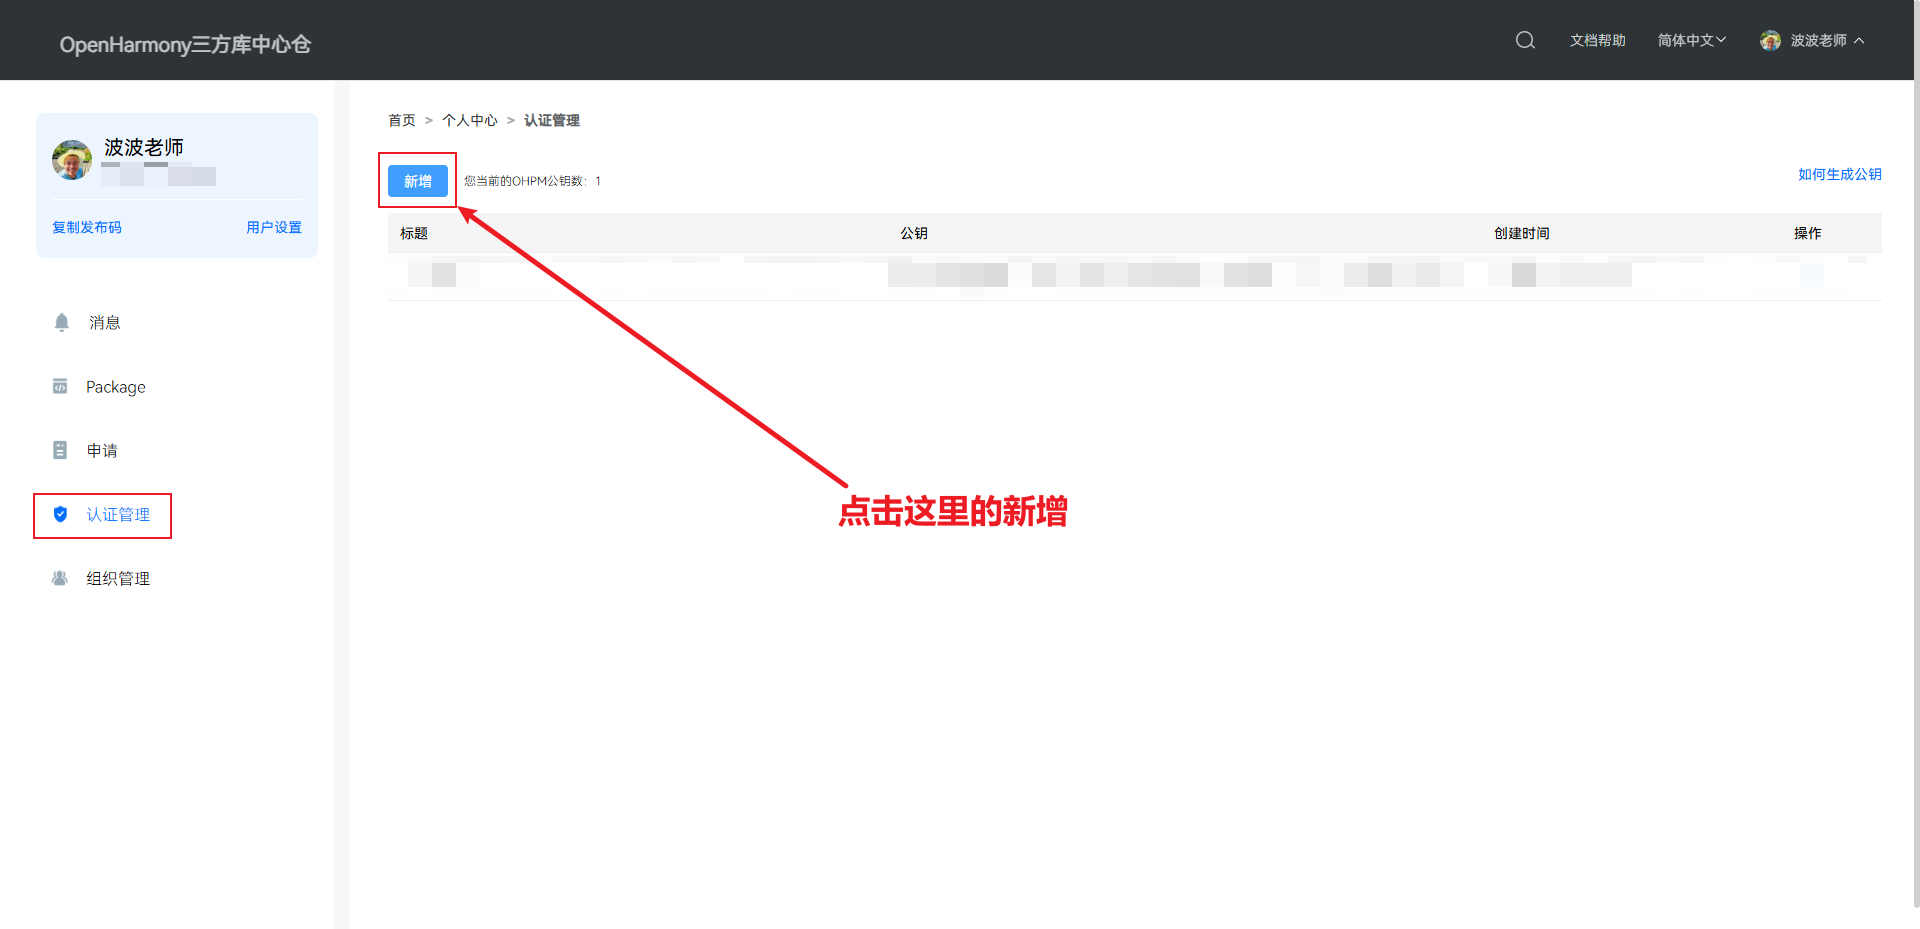
Task: Select 认证管理 menu item
Action: tap(118, 514)
